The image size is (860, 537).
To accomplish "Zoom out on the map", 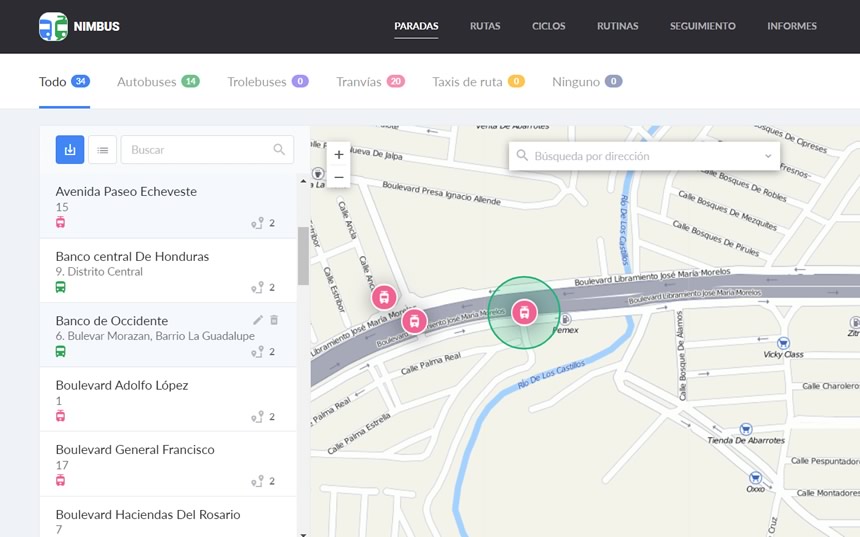I will tap(339, 177).
